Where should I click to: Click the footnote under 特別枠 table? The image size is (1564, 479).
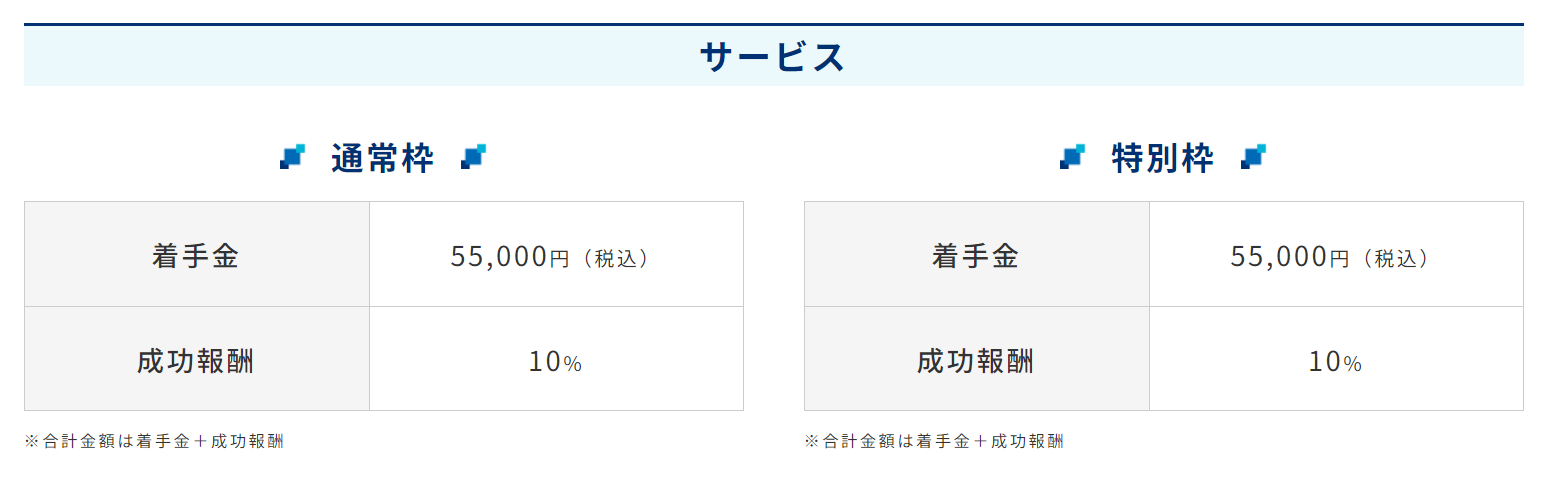tap(934, 441)
